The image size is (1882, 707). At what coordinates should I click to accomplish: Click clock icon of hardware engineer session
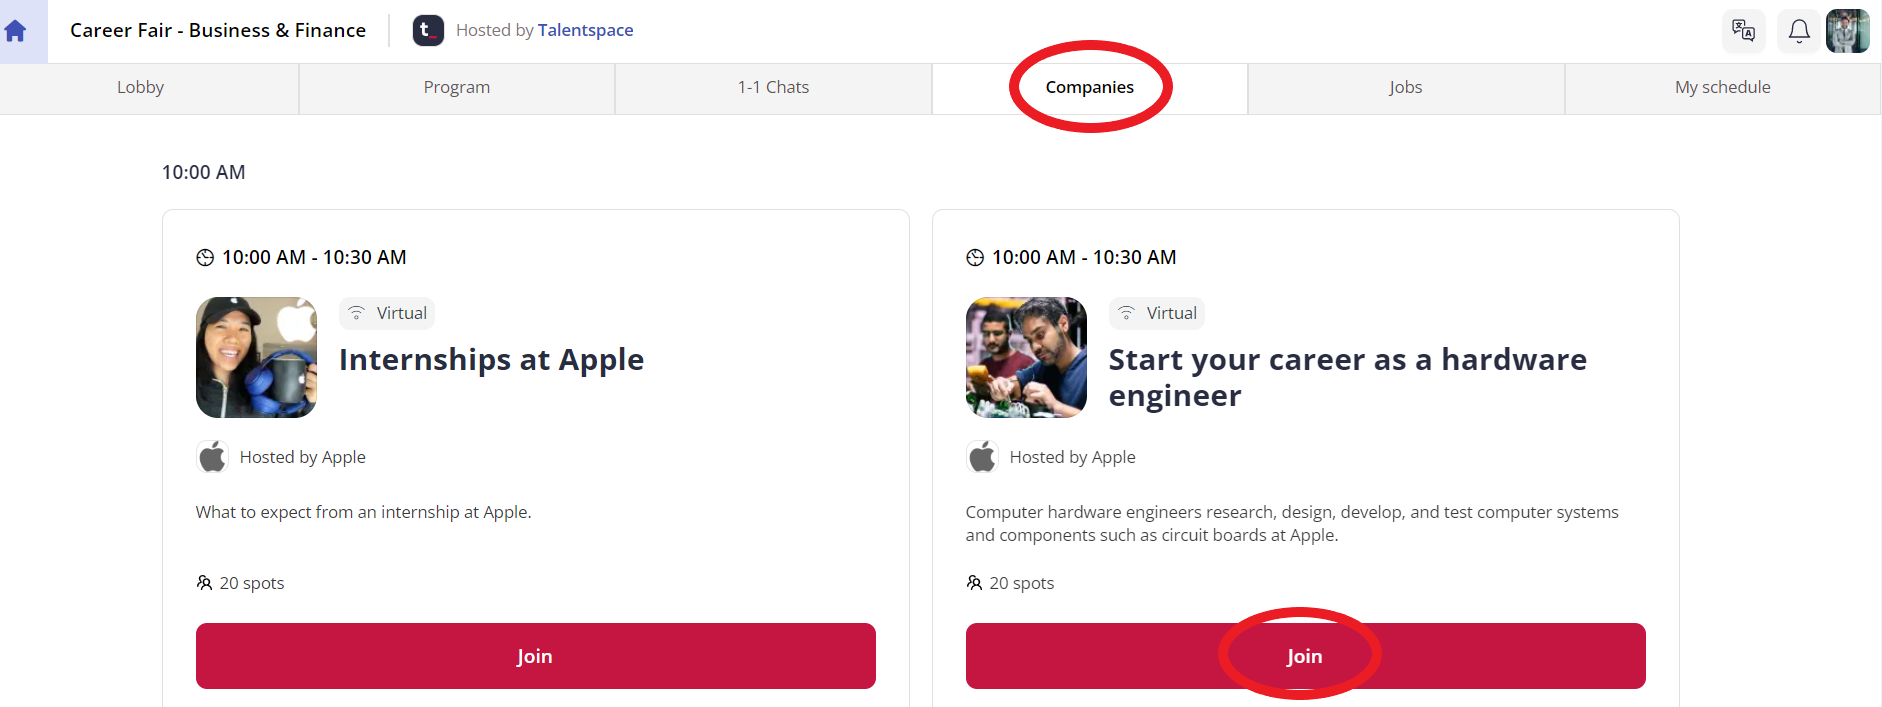pyautogui.click(x=975, y=258)
